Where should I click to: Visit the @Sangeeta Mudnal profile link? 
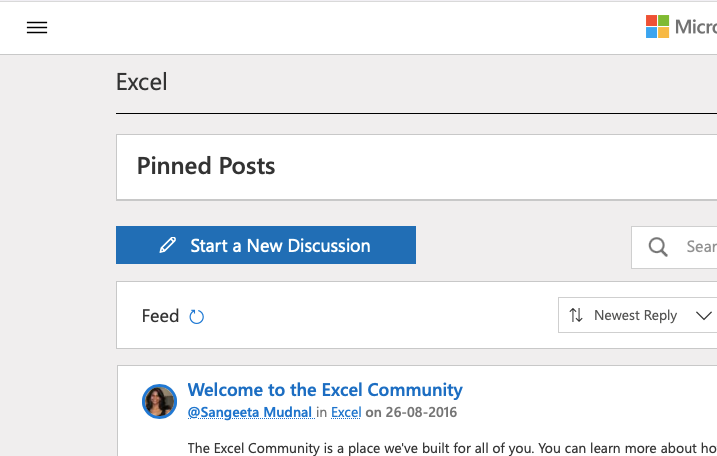pos(250,412)
